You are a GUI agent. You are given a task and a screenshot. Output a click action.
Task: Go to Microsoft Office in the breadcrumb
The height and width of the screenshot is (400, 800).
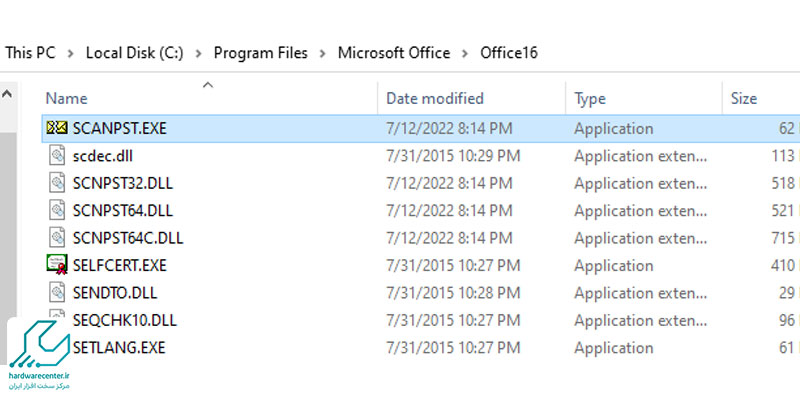coord(394,53)
